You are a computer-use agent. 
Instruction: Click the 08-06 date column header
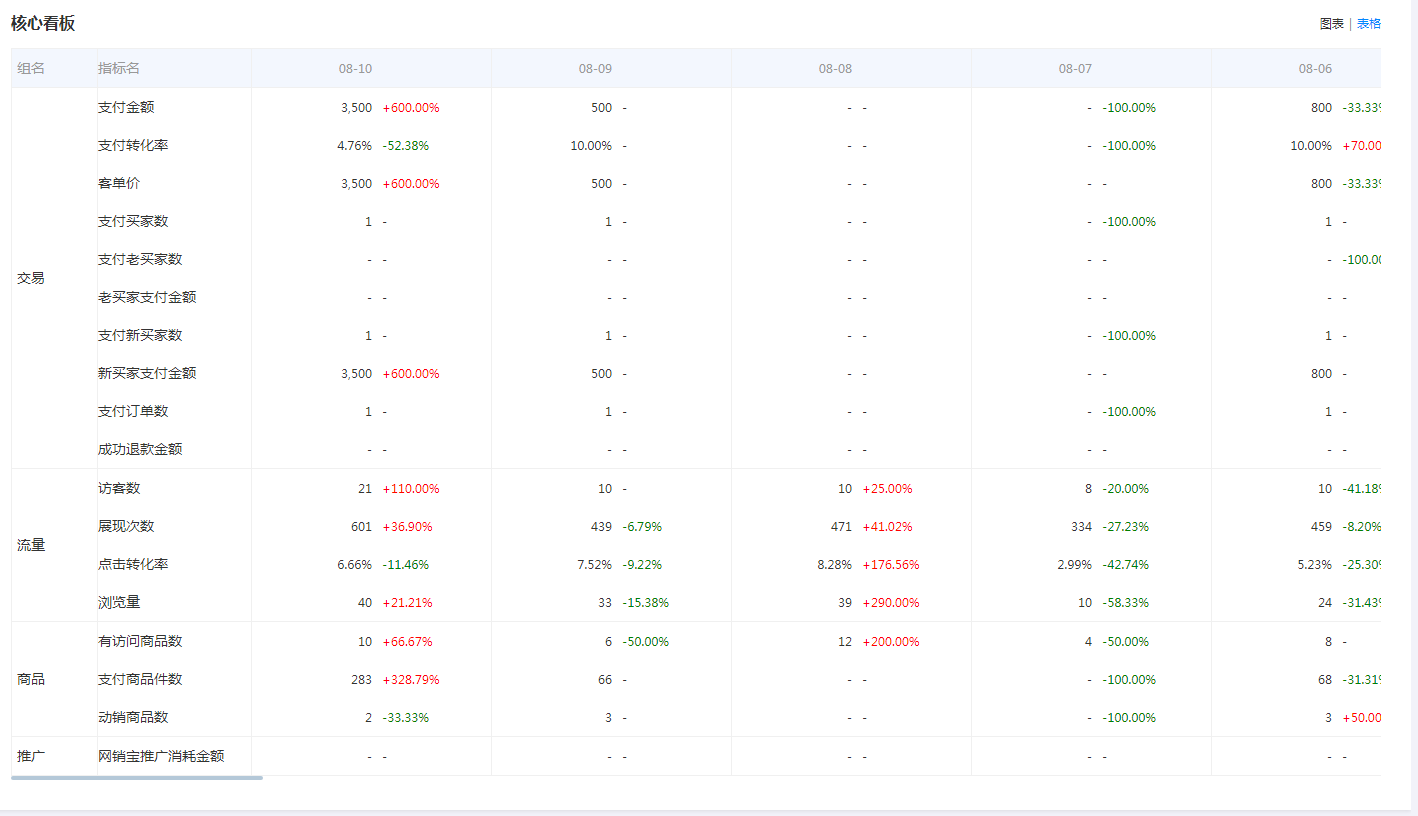click(1315, 69)
